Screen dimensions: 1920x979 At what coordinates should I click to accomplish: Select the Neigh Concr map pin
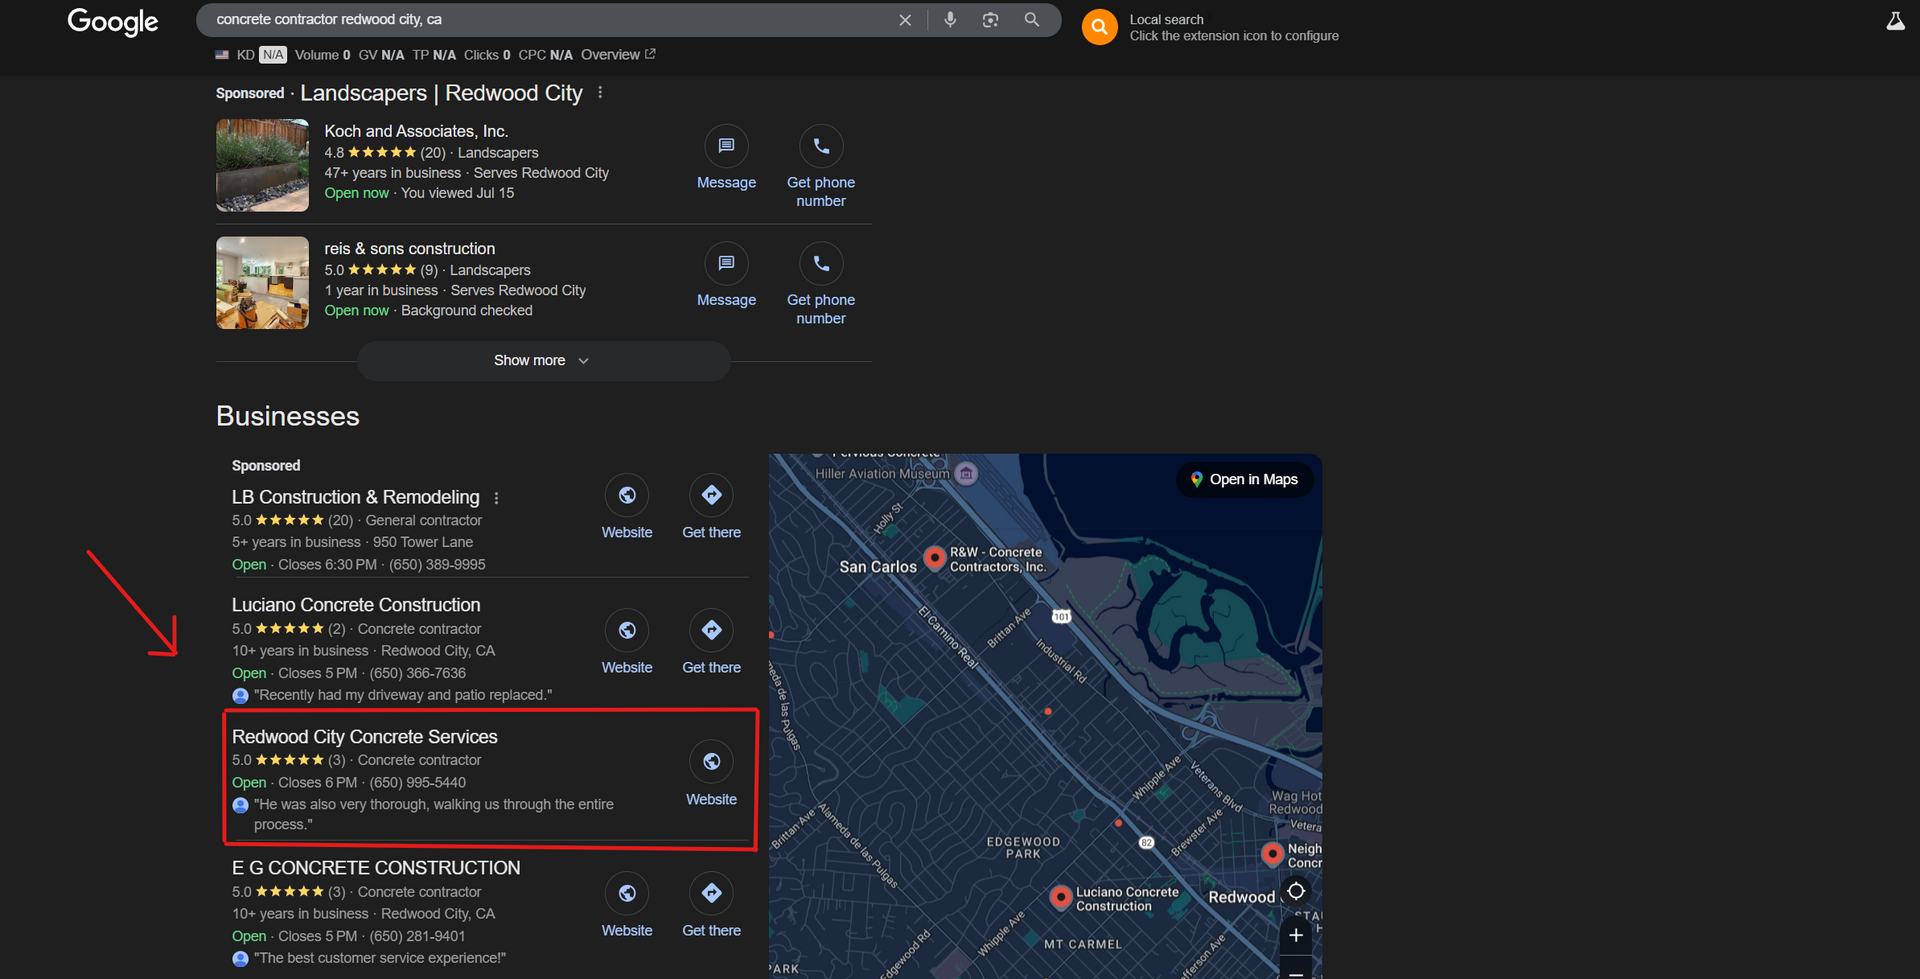1272,854
